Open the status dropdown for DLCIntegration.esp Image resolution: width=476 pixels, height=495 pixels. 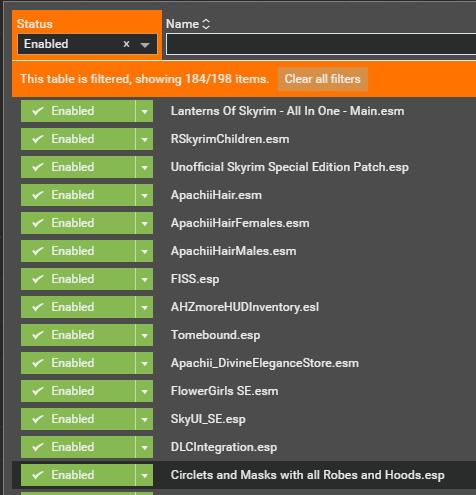tap(144, 447)
